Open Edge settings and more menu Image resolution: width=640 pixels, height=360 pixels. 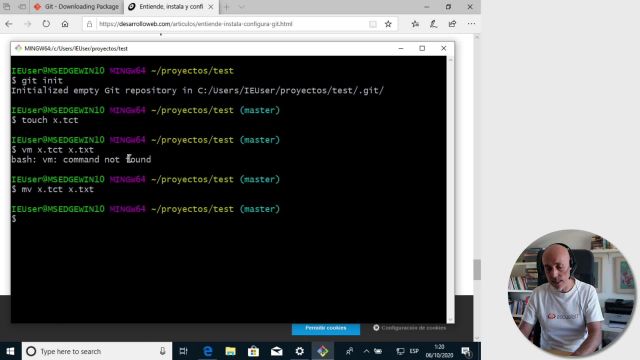point(471,24)
